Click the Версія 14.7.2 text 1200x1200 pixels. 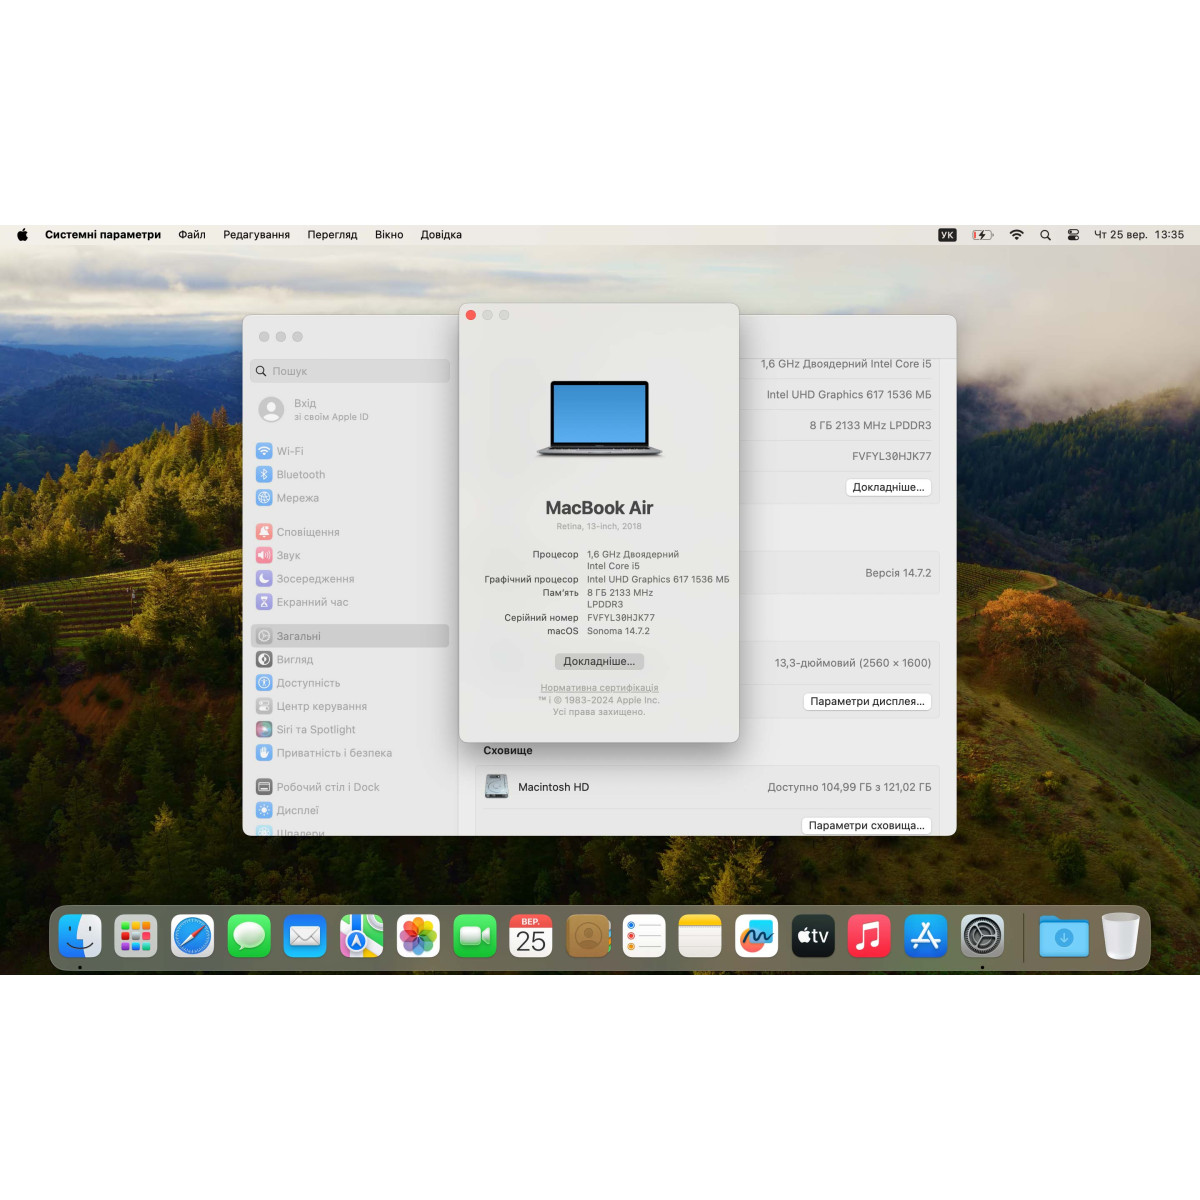click(x=898, y=573)
